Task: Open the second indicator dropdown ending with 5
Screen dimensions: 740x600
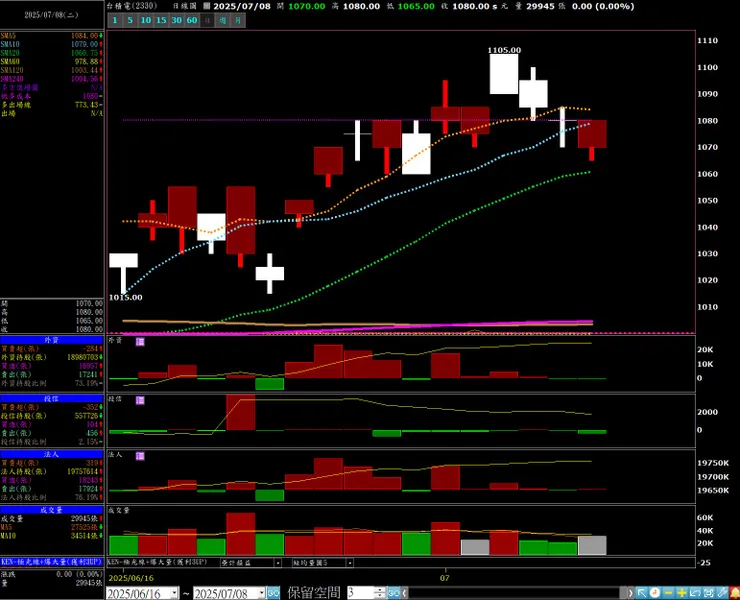Action: [x=350, y=563]
